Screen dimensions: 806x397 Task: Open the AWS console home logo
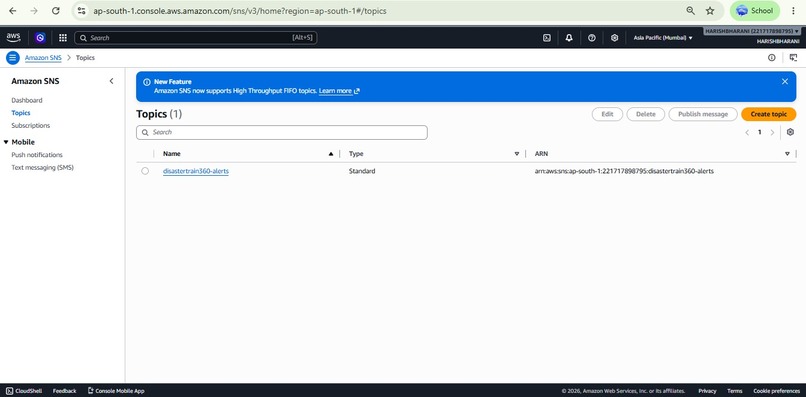13,37
